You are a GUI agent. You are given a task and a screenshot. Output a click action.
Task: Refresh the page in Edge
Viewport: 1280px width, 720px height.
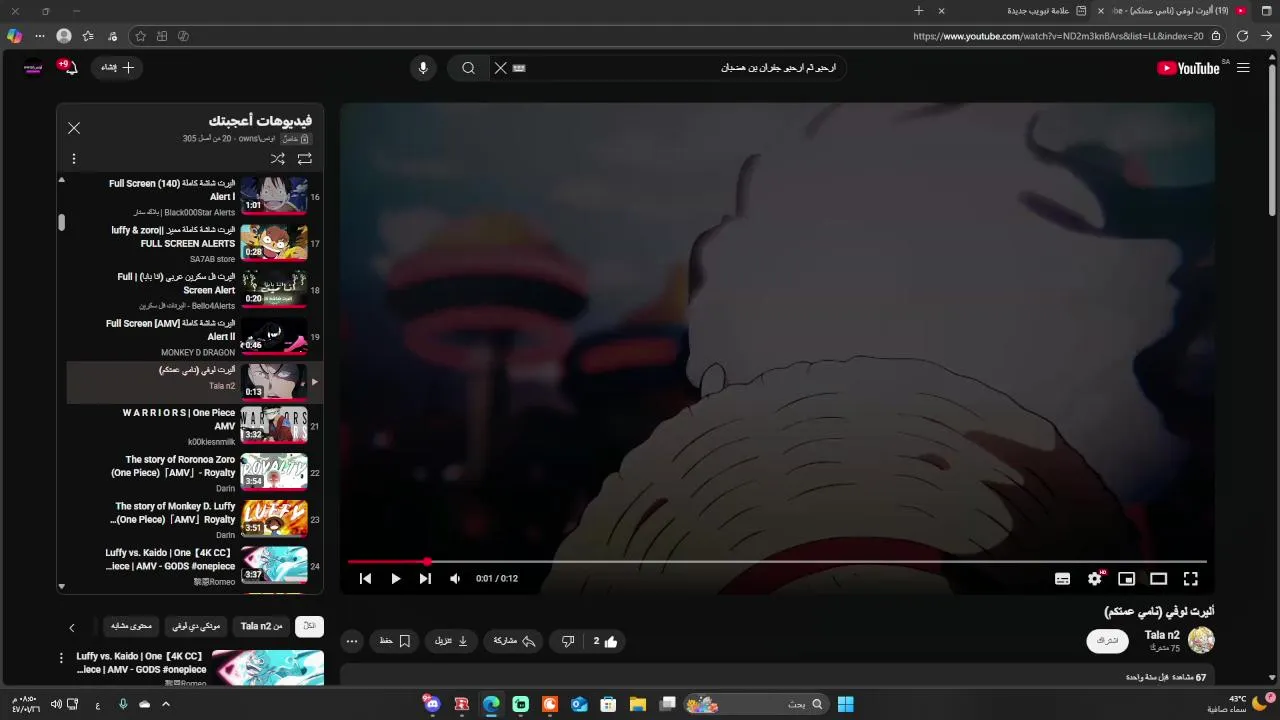pyautogui.click(x=1242, y=36)
